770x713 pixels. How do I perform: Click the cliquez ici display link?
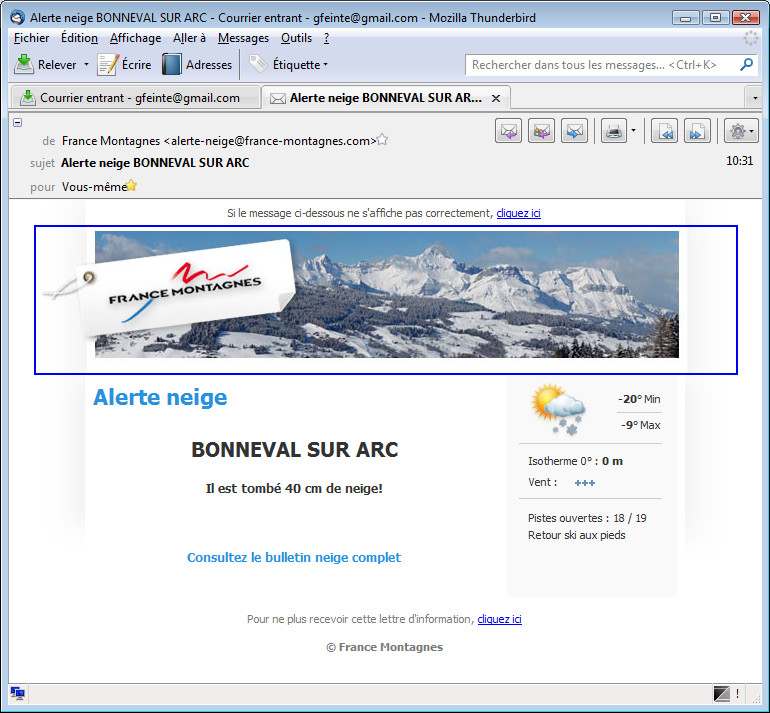[x=518, y=213]
